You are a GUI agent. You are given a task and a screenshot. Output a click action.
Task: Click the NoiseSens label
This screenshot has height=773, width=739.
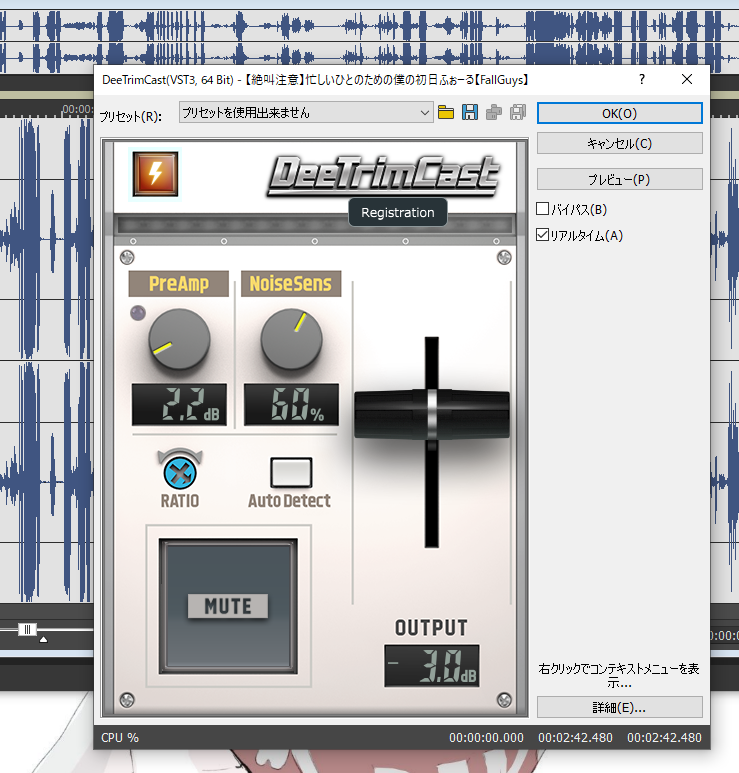click(291, 283)
